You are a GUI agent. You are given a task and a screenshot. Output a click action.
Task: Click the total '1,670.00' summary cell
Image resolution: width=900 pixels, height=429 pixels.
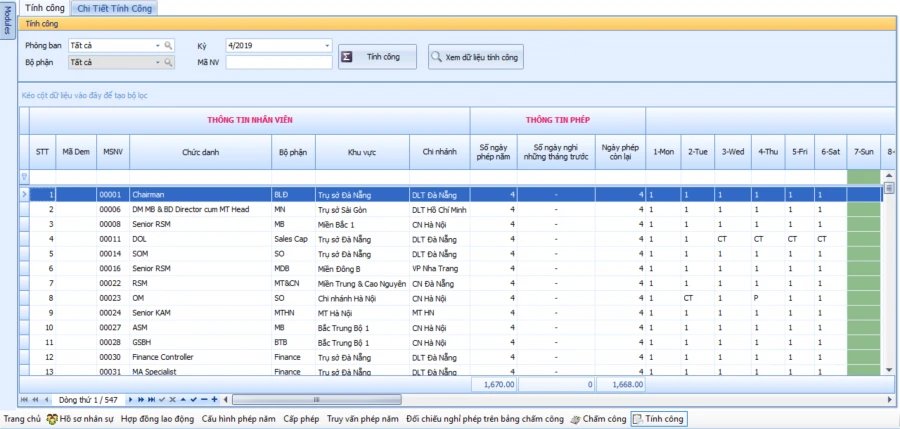coord(494,385)
